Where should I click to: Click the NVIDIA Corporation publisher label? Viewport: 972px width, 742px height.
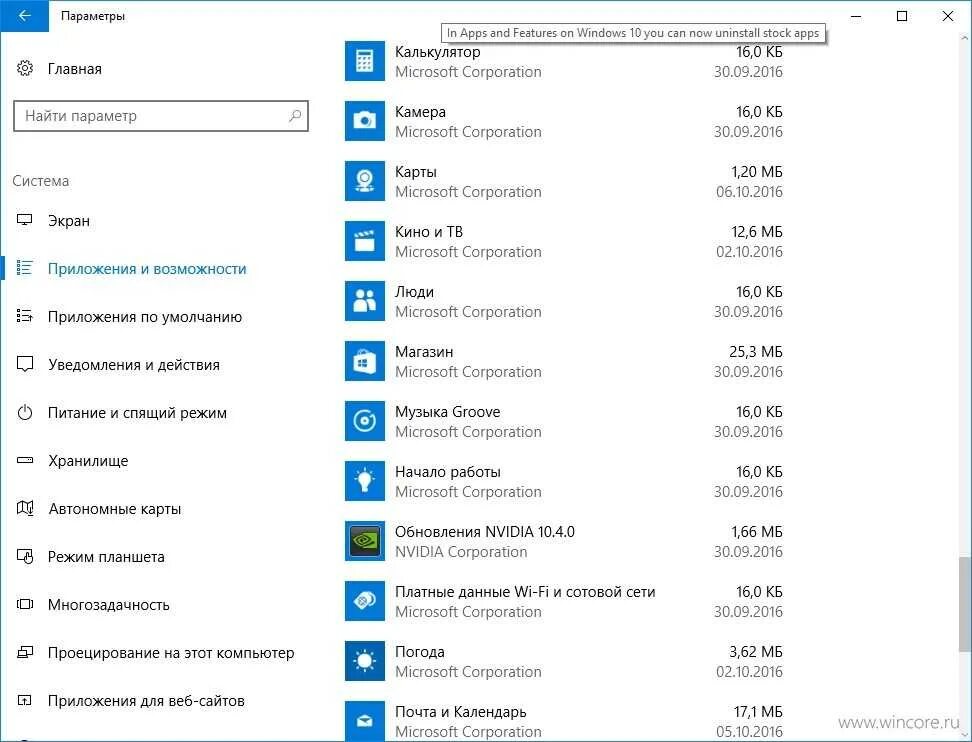pos(461,552)
